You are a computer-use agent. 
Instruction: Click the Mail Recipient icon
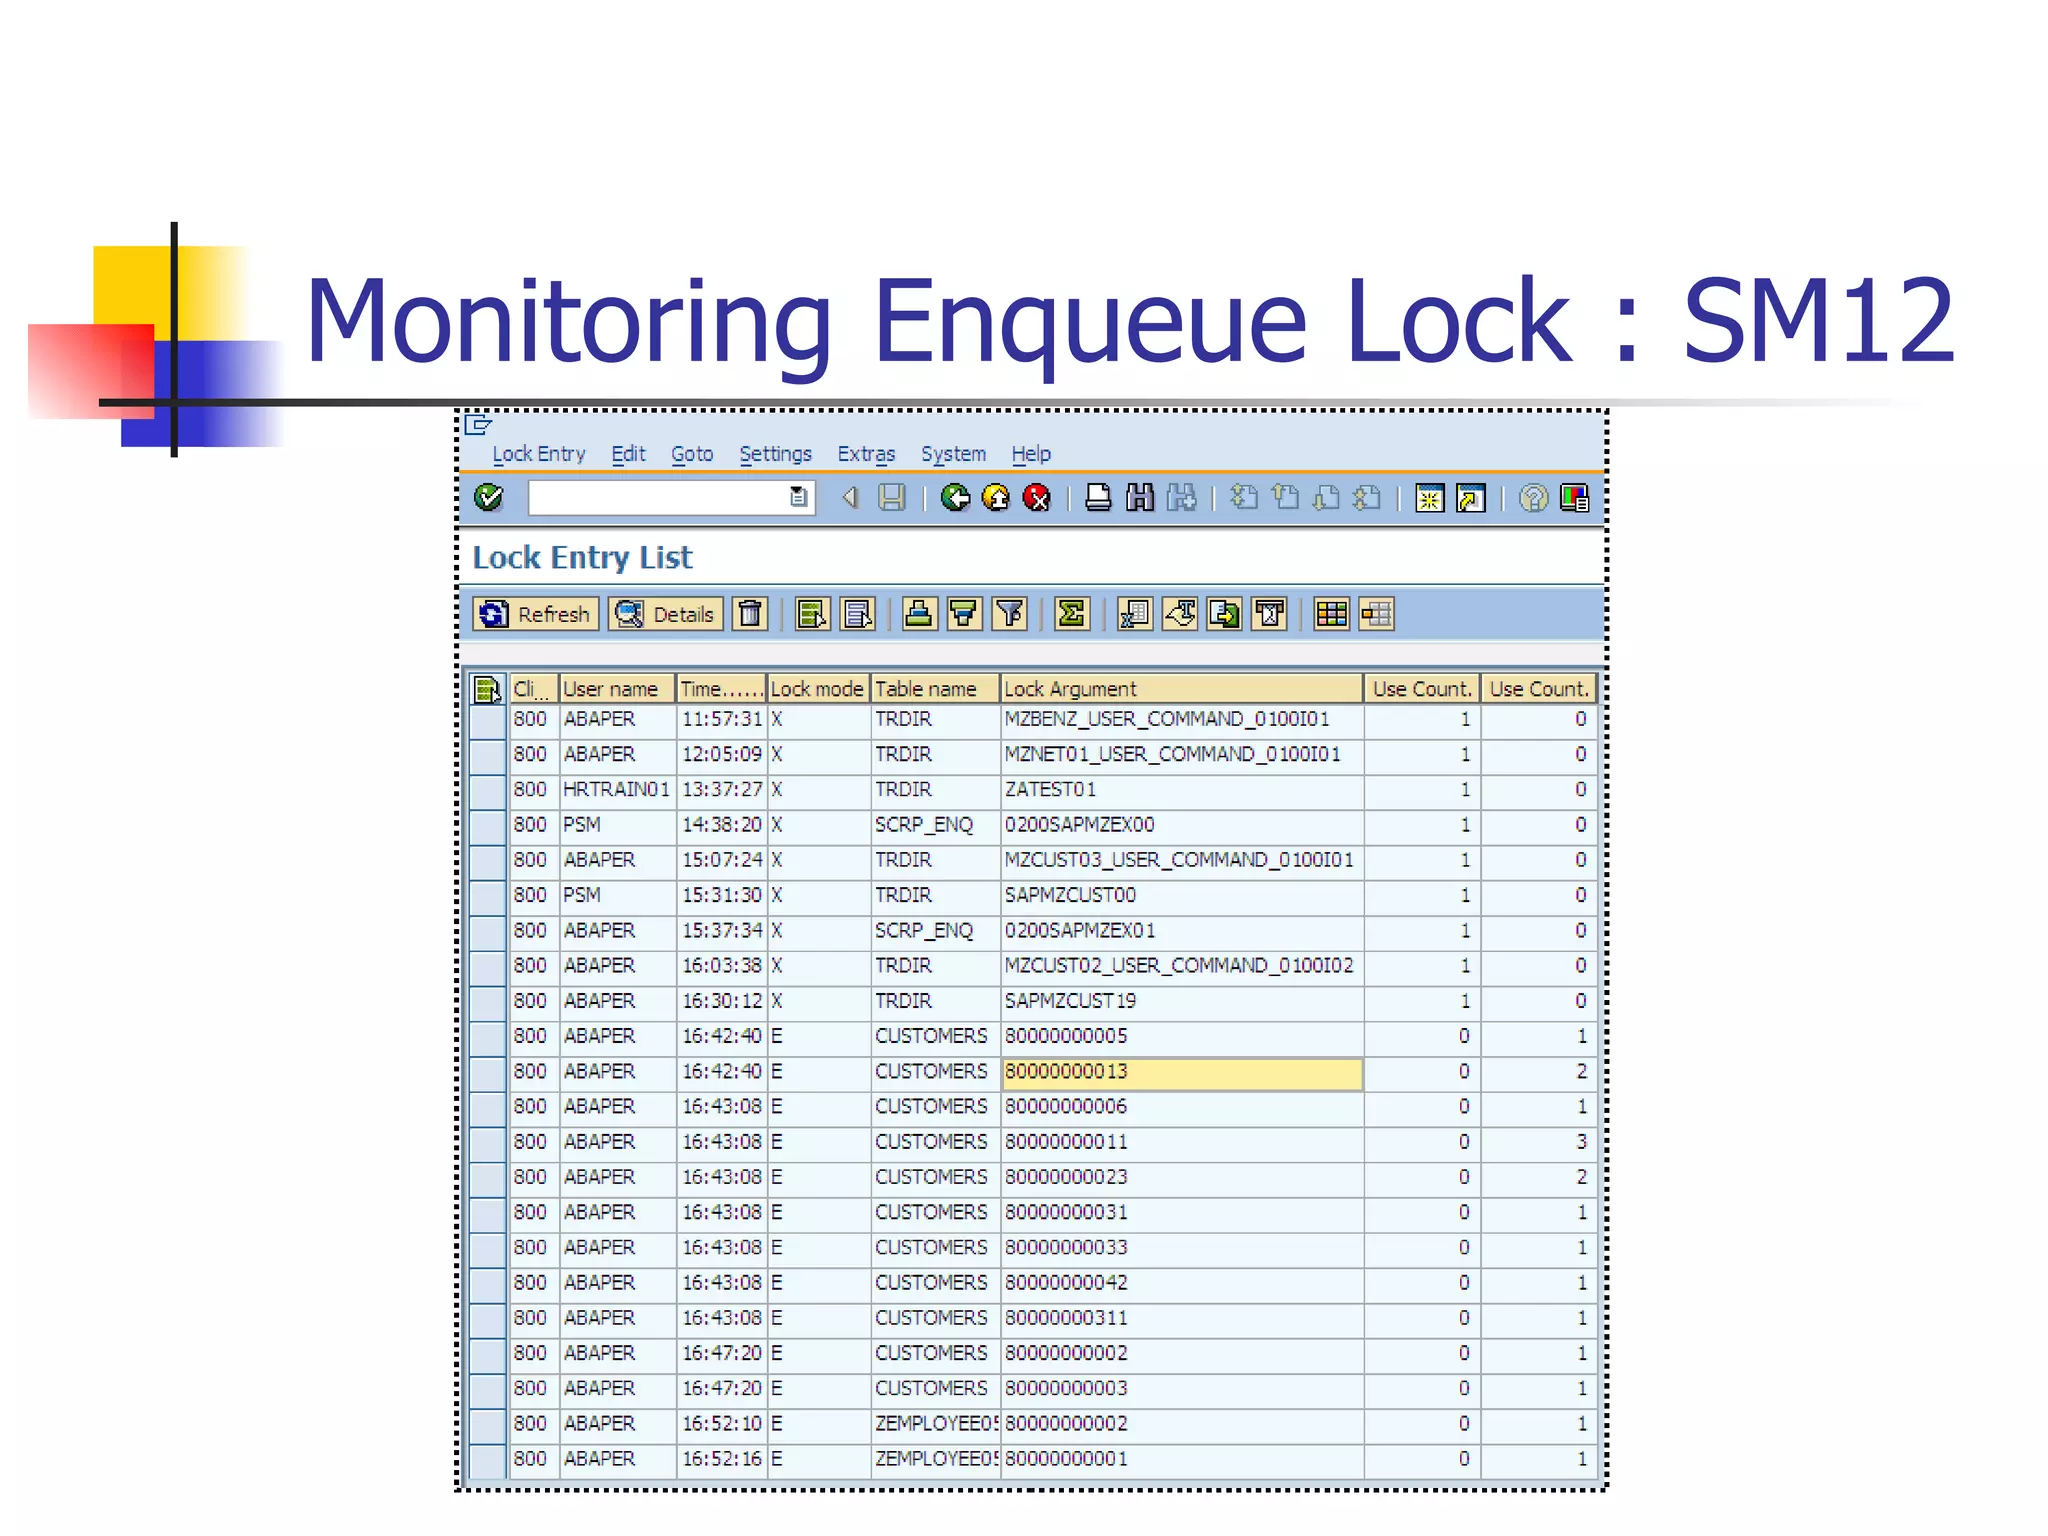pyautogui.click(x=1270, y=614)
